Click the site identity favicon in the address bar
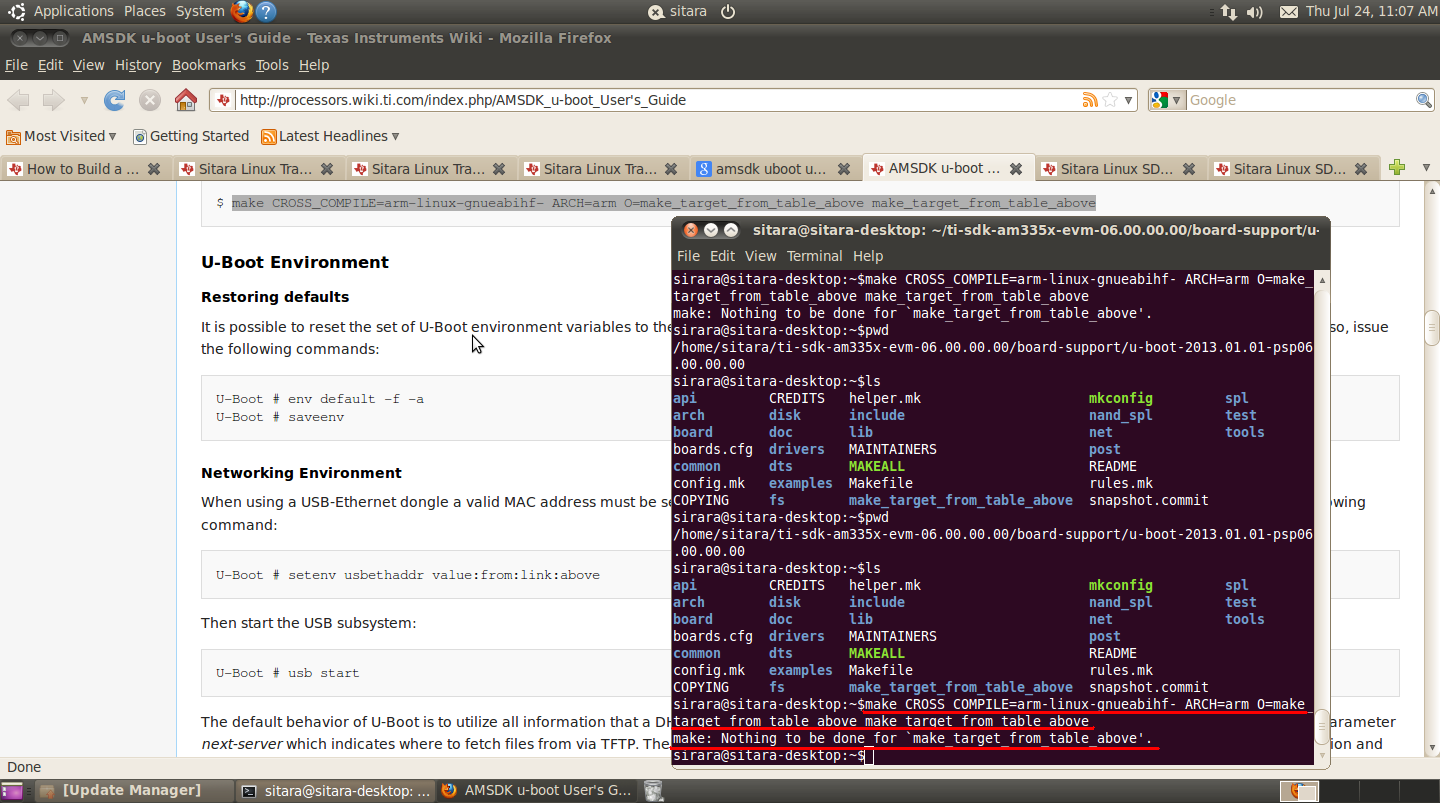This screenshot has width=1440, height=803. tap(224, 100)
